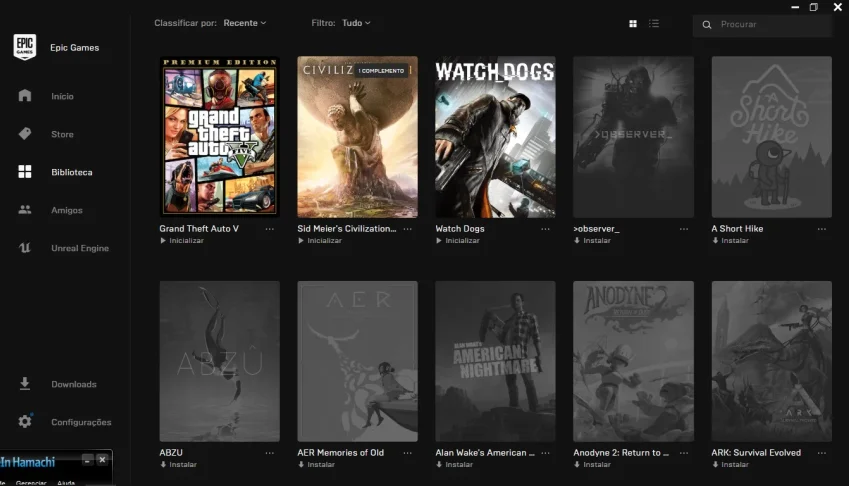Click ARK: Survival Evolved title text
Screen dimensions: 849x486
(x=756, y=452)
